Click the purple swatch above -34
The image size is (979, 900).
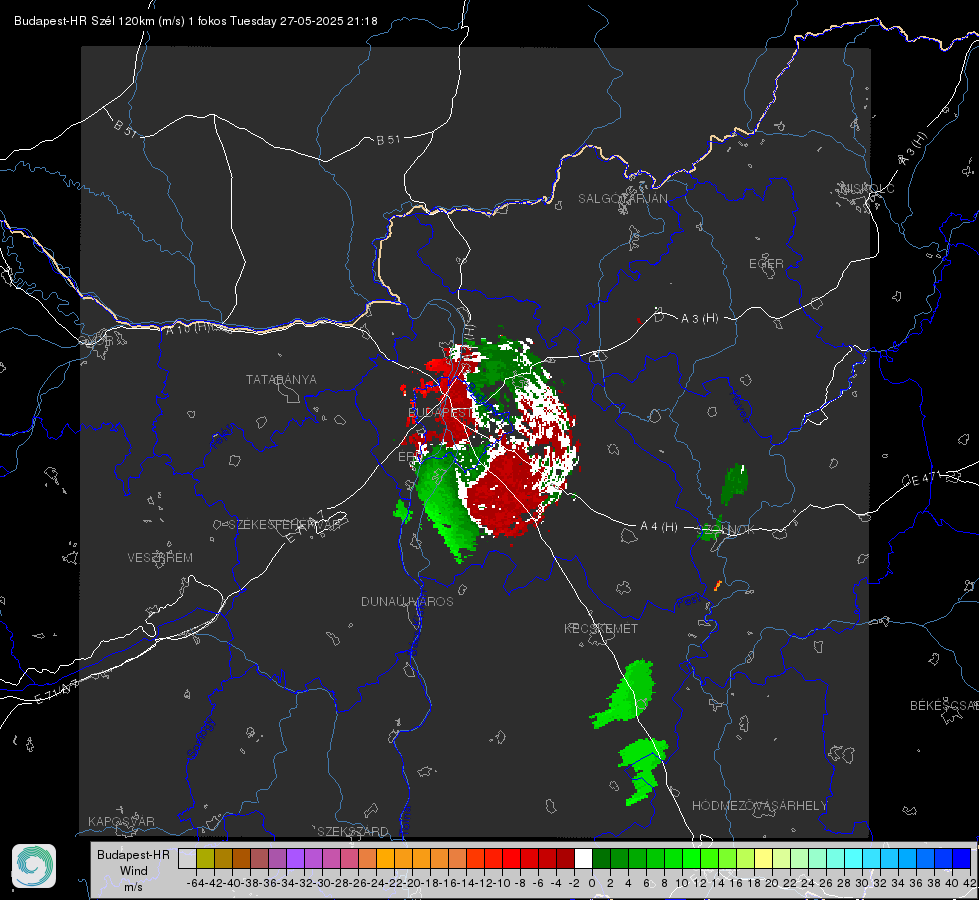295,858
